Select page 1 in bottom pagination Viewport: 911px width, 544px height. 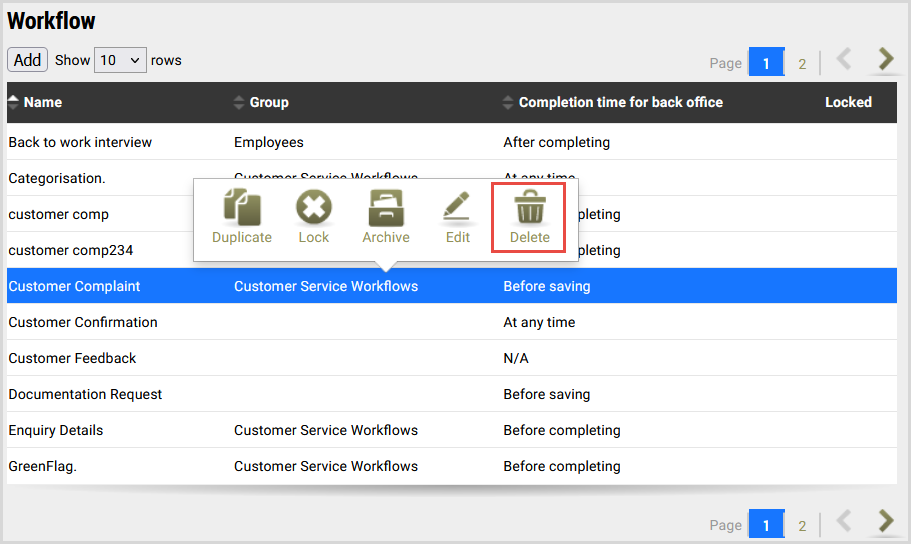click(x=766, y=525)
